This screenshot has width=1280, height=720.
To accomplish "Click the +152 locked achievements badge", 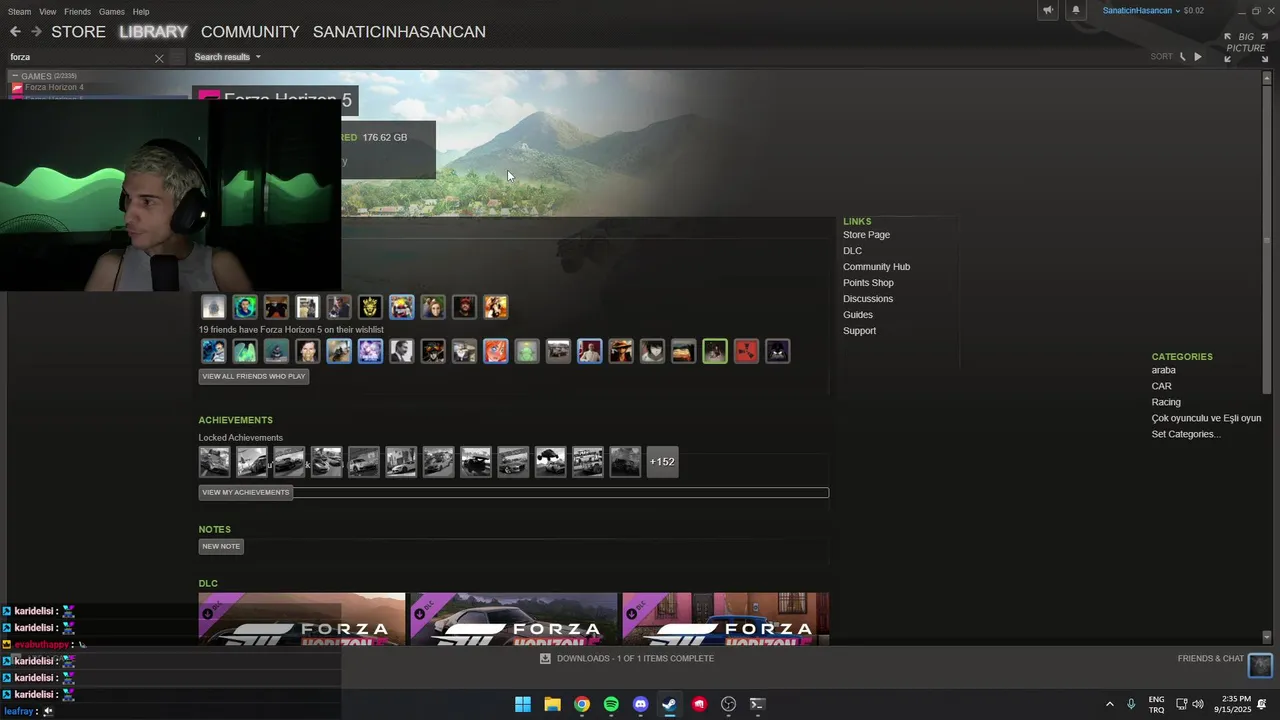I will [662, 462].
